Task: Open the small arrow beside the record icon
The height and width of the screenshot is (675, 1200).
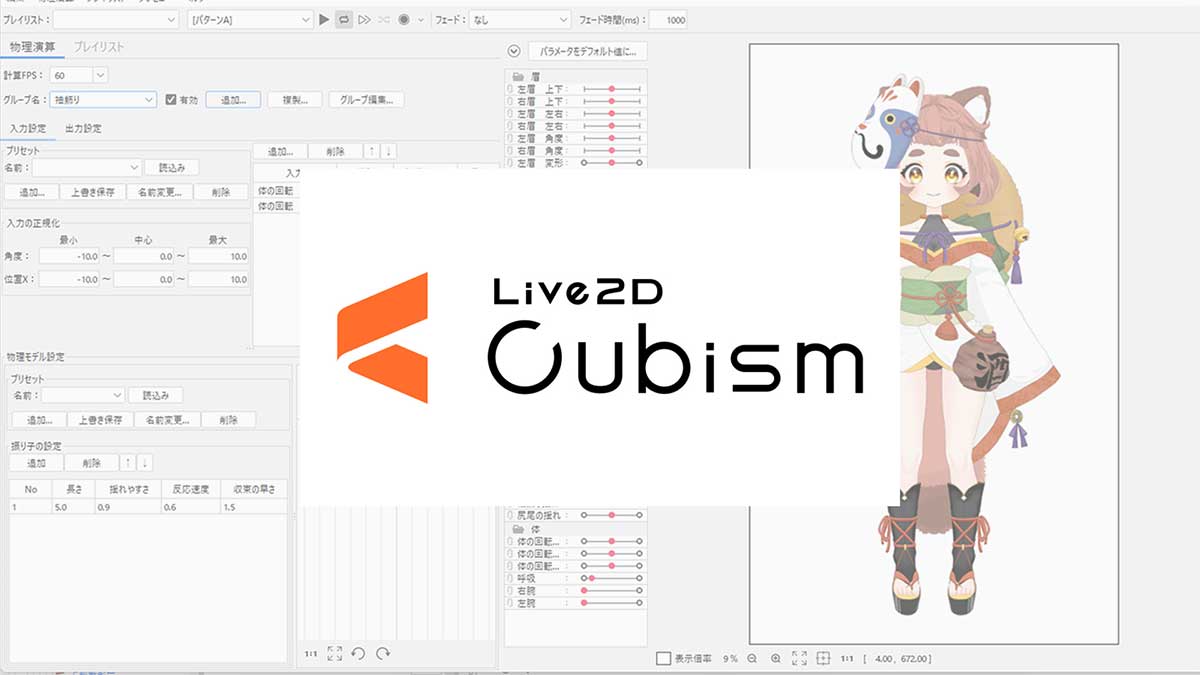Action: click(421, 20)
